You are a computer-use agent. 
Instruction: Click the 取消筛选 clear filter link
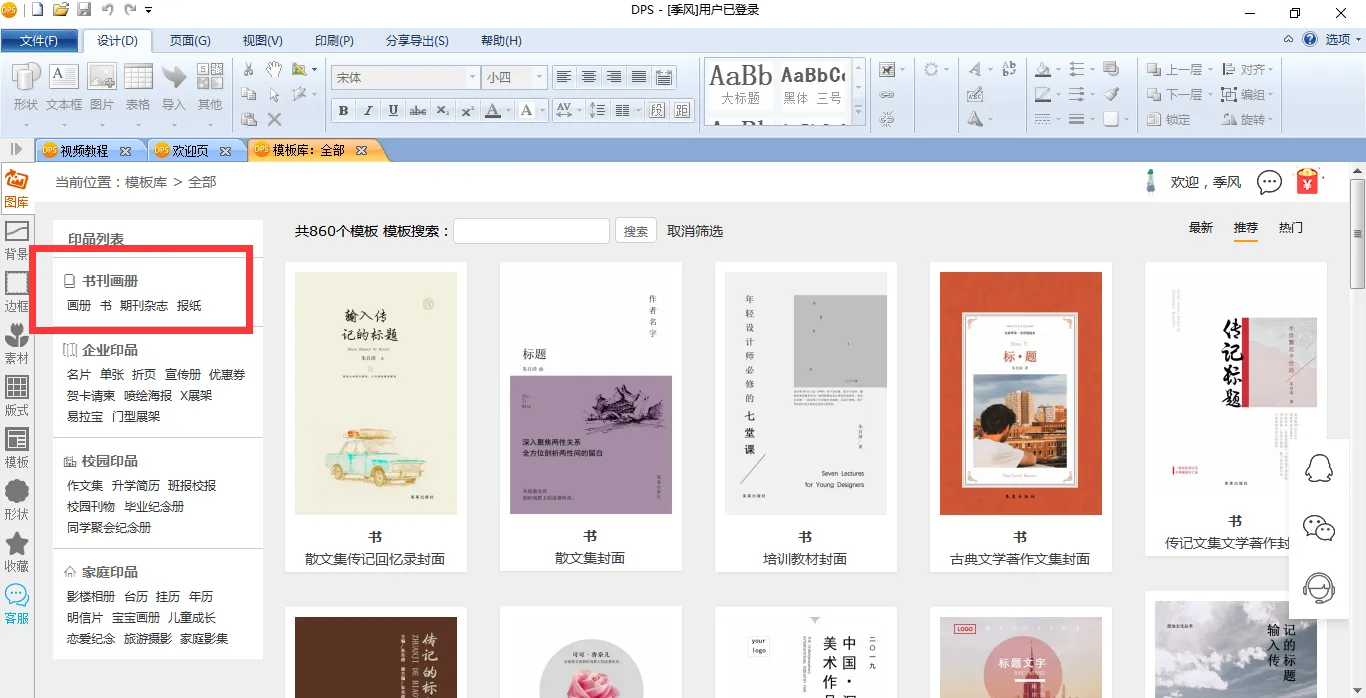coord(695,231)
